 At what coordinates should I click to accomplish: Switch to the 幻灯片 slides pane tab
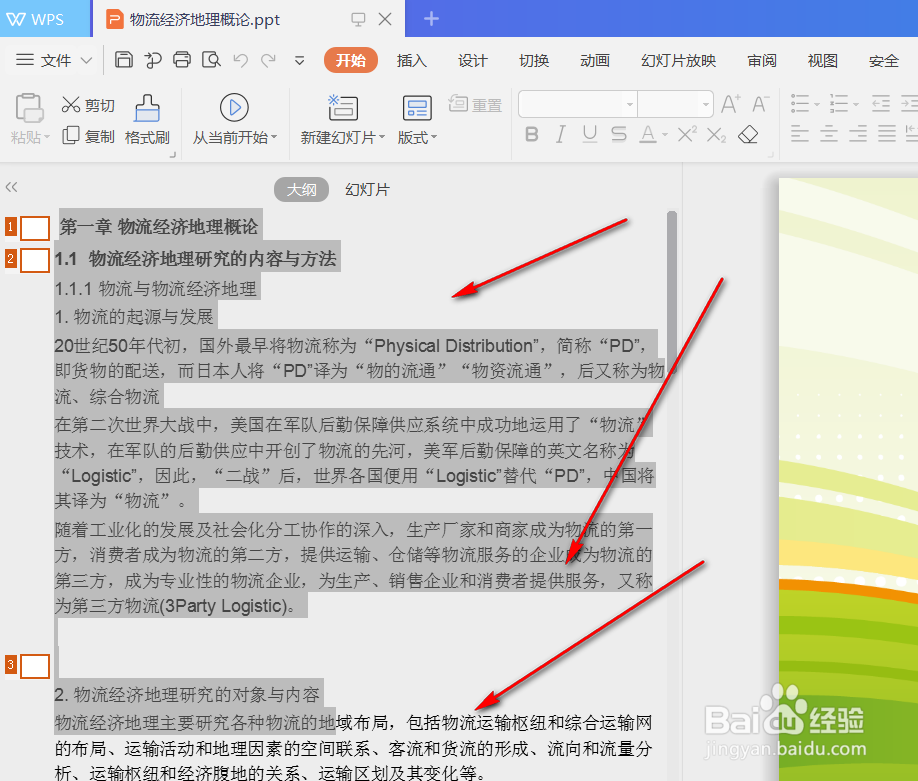pyautogui.click(x=366, y=189)
